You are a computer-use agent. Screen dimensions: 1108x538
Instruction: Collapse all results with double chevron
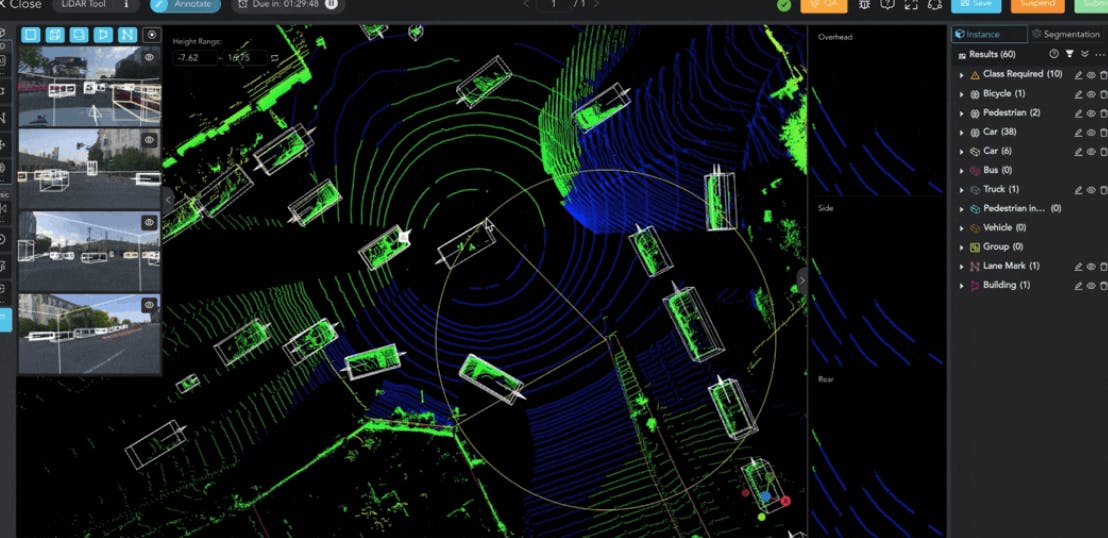tap(1085, 54)
